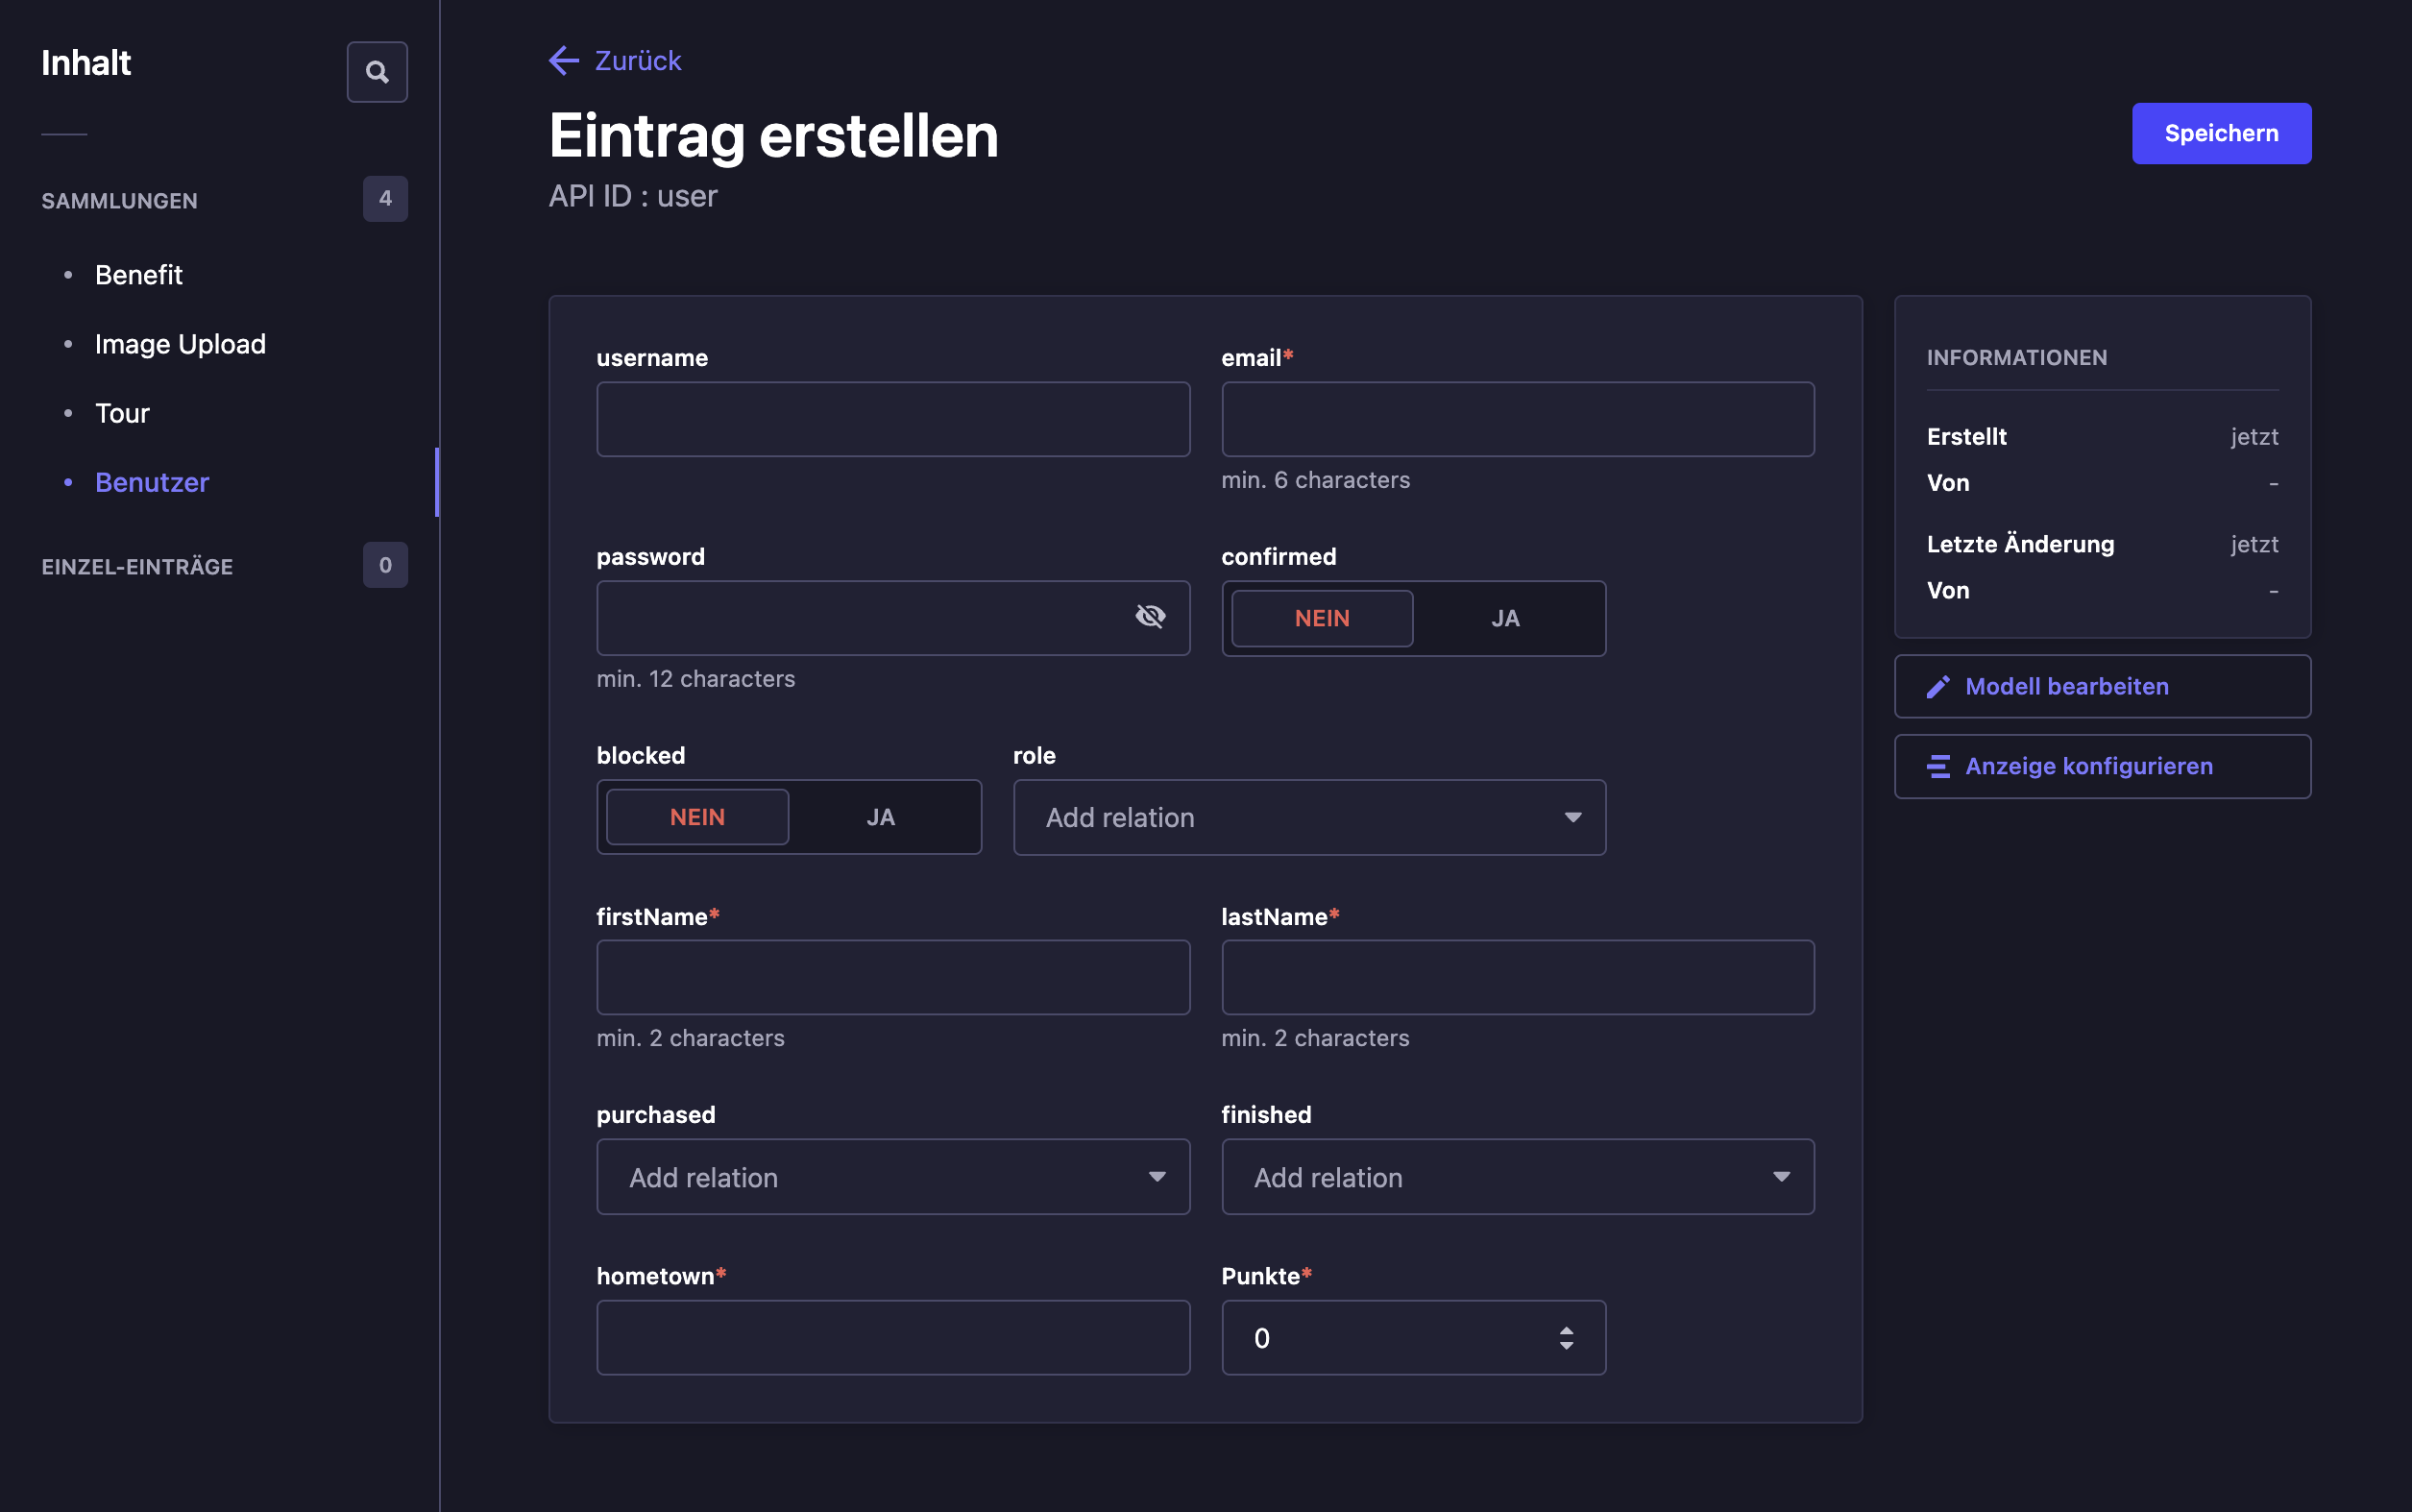Click the back arrow icon next to Zurück
Viewport: 2412px width, 1512px height.
(x=564, y=61)
